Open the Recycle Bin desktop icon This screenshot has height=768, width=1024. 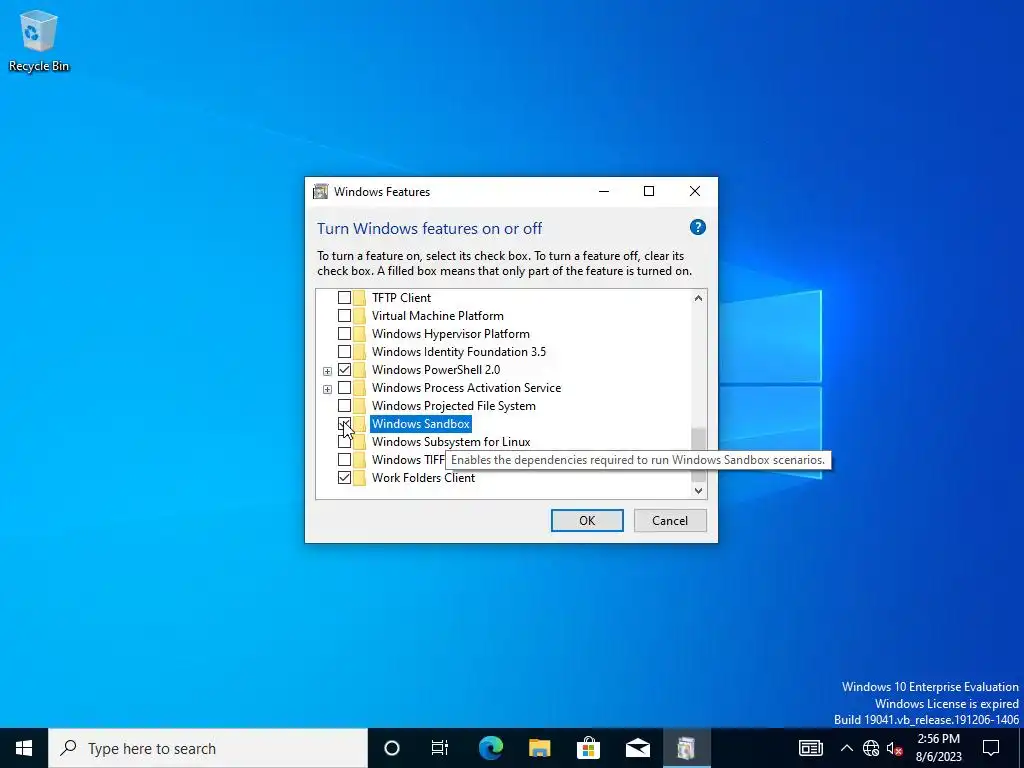[39, 40]
